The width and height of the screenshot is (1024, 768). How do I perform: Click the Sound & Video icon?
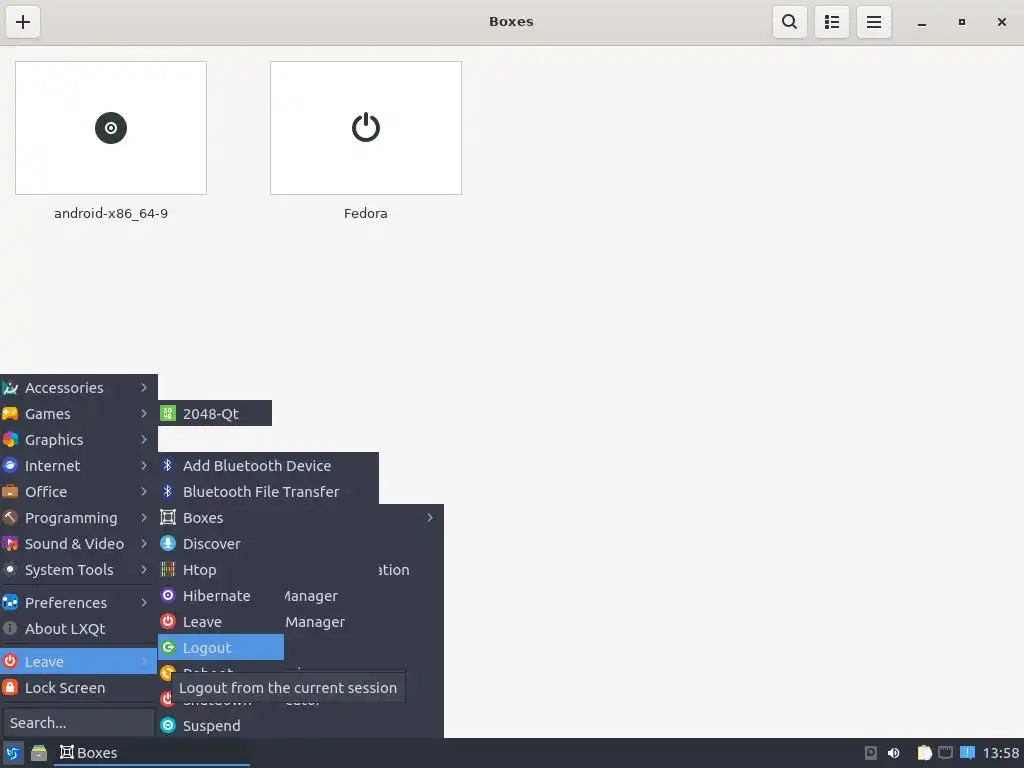point(10,543)
